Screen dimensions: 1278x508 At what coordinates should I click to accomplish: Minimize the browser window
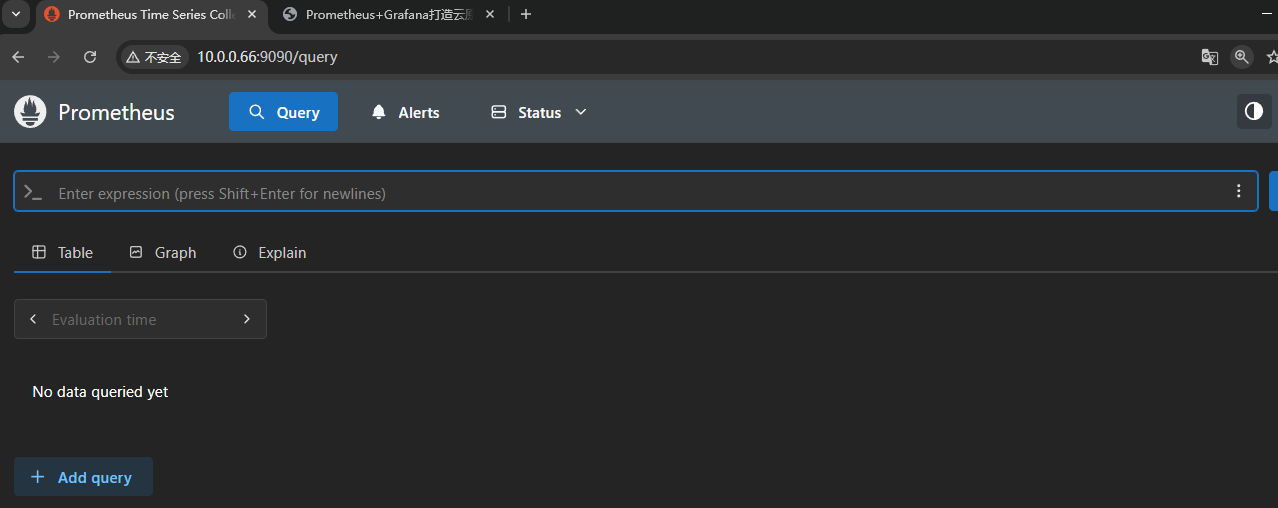click(1268, 14)
